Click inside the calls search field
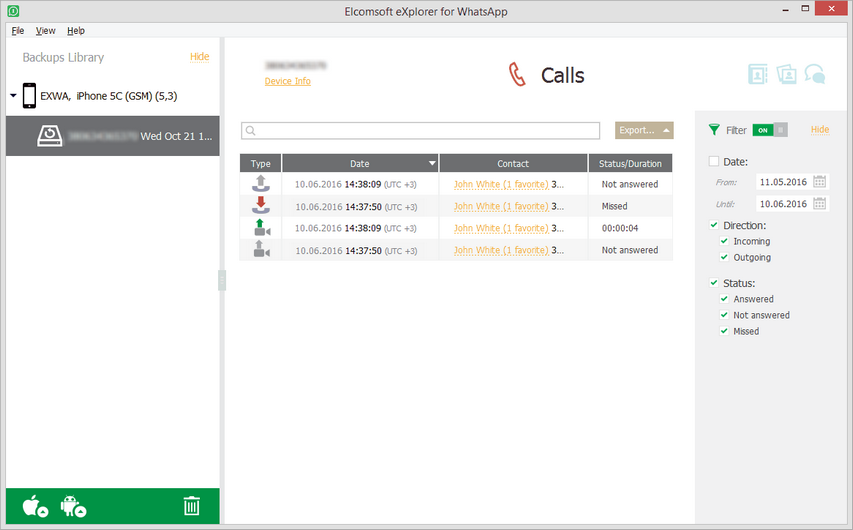 (421, 131)
